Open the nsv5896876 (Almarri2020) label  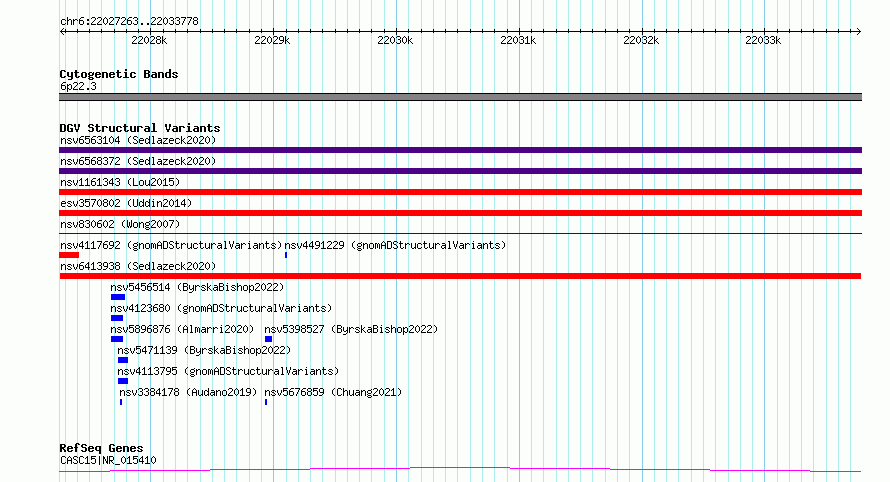(182, 329)
